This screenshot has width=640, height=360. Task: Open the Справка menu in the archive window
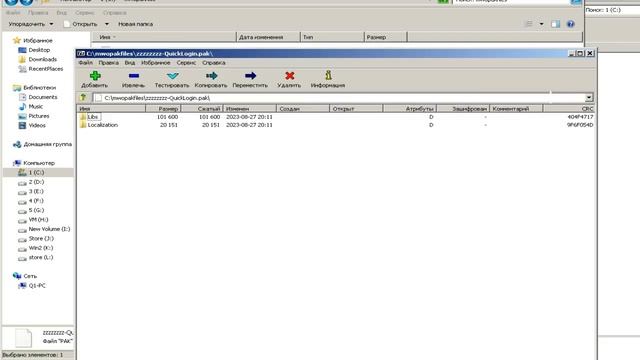tap(214, 62)
